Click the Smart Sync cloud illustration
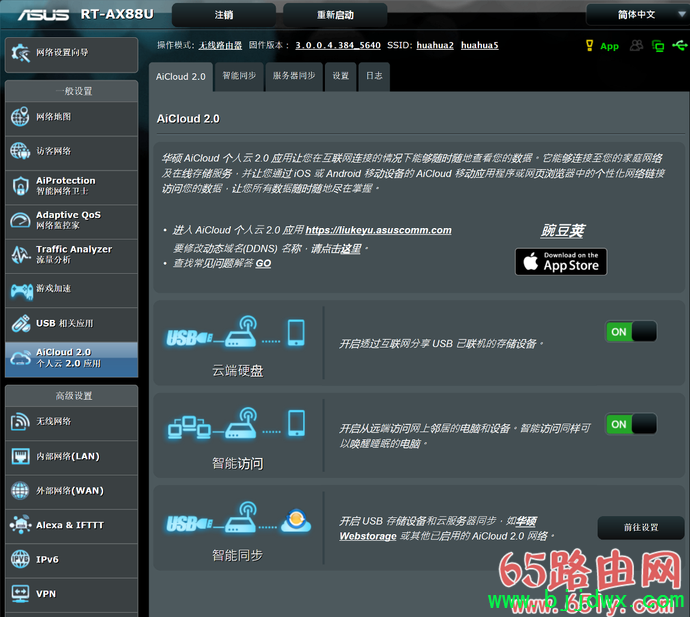Screen dimensions: 690x617 point(238,517)
